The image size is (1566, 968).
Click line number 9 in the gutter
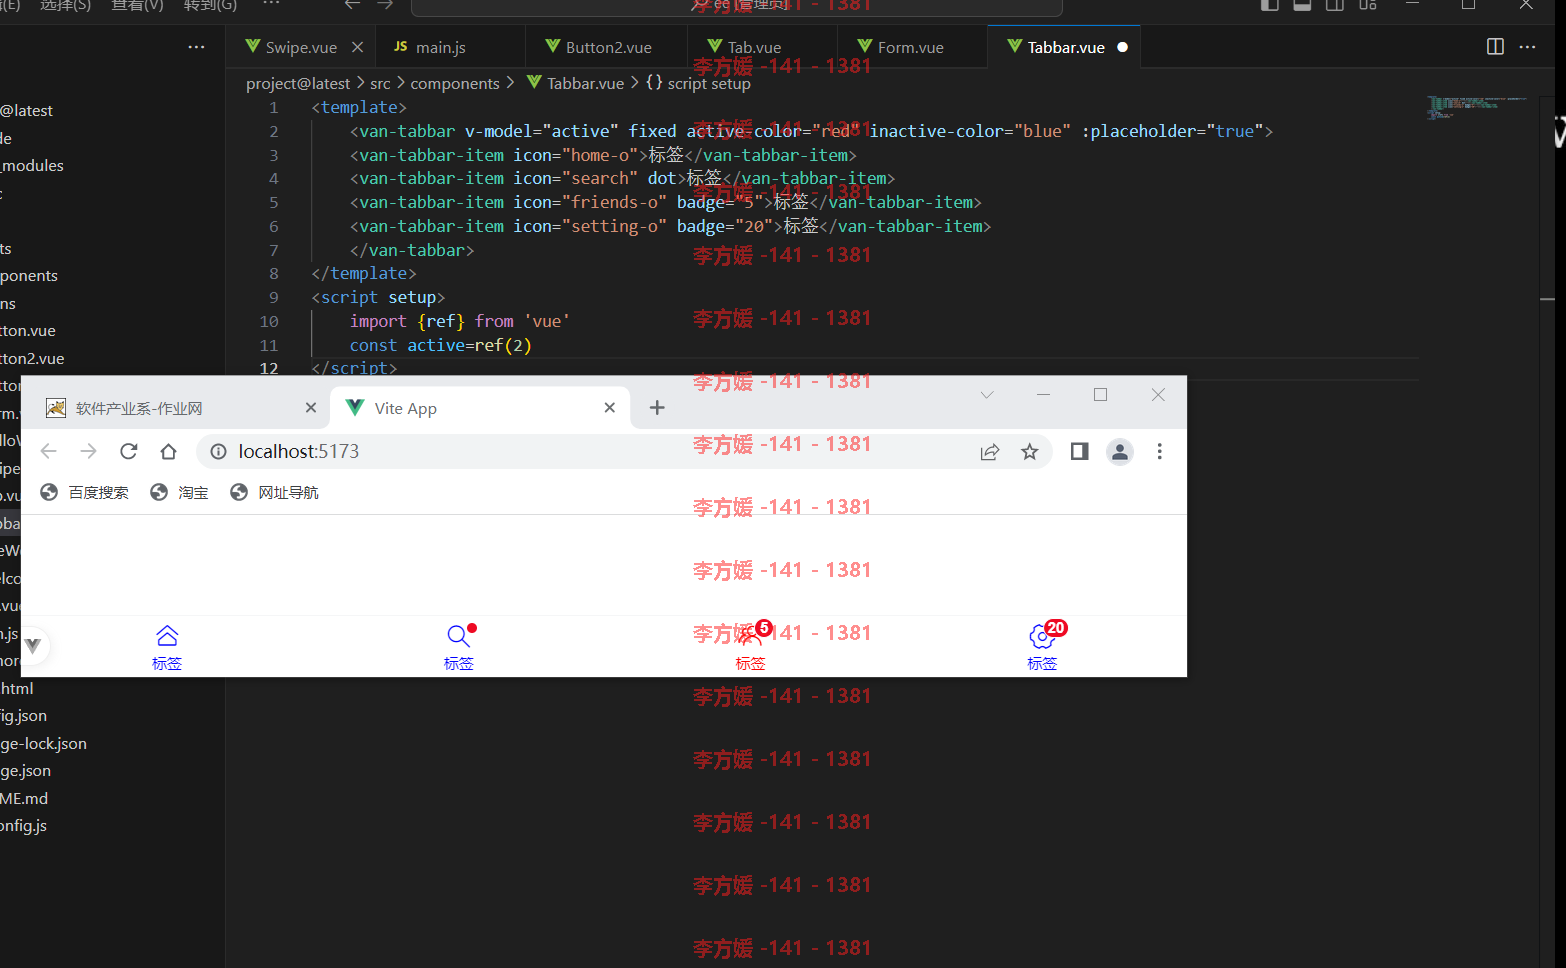(274, 297)
